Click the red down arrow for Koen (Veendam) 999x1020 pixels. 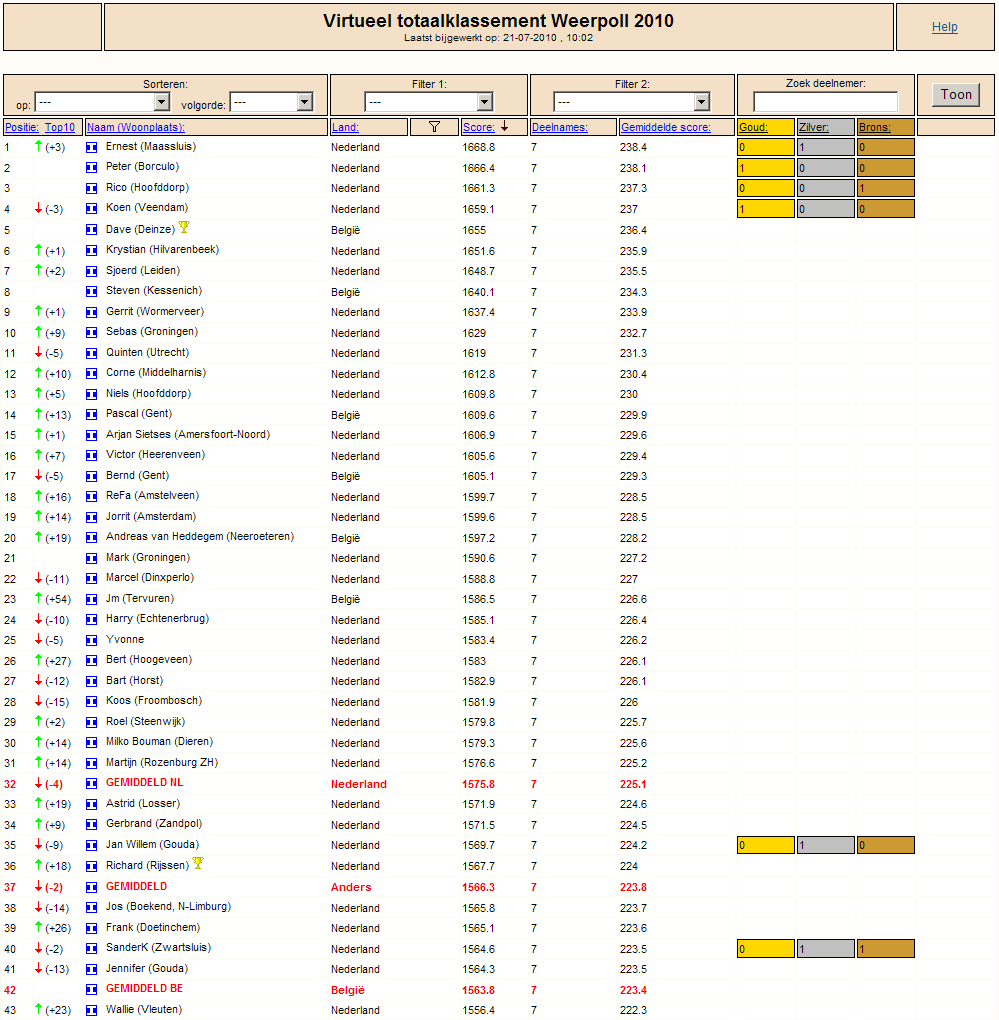[x=38, y=208]
